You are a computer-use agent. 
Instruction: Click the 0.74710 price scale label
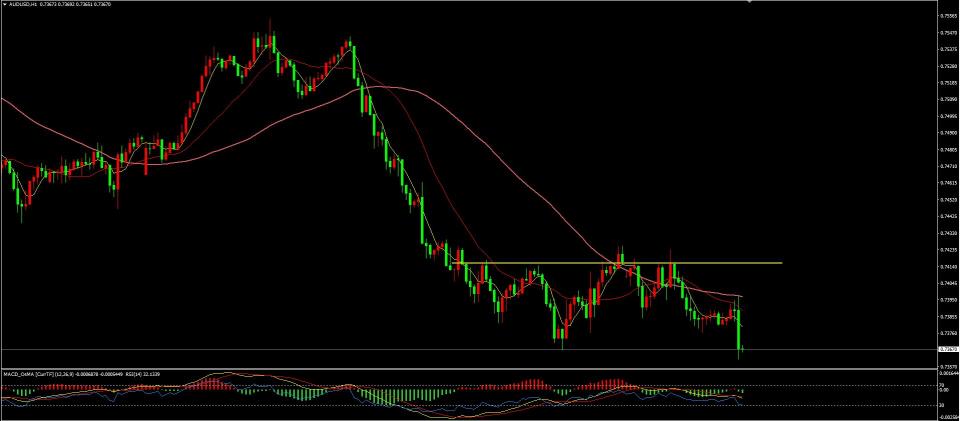click(948, 166)
